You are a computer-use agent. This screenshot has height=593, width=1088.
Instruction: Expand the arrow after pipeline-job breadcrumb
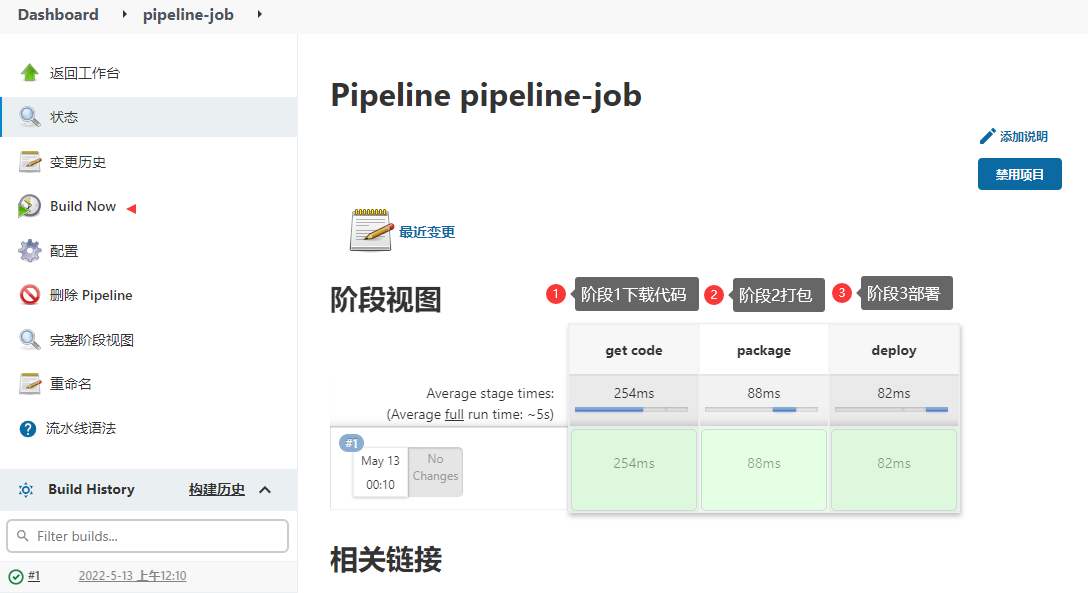pyautogui.click(x=260, y=14)
